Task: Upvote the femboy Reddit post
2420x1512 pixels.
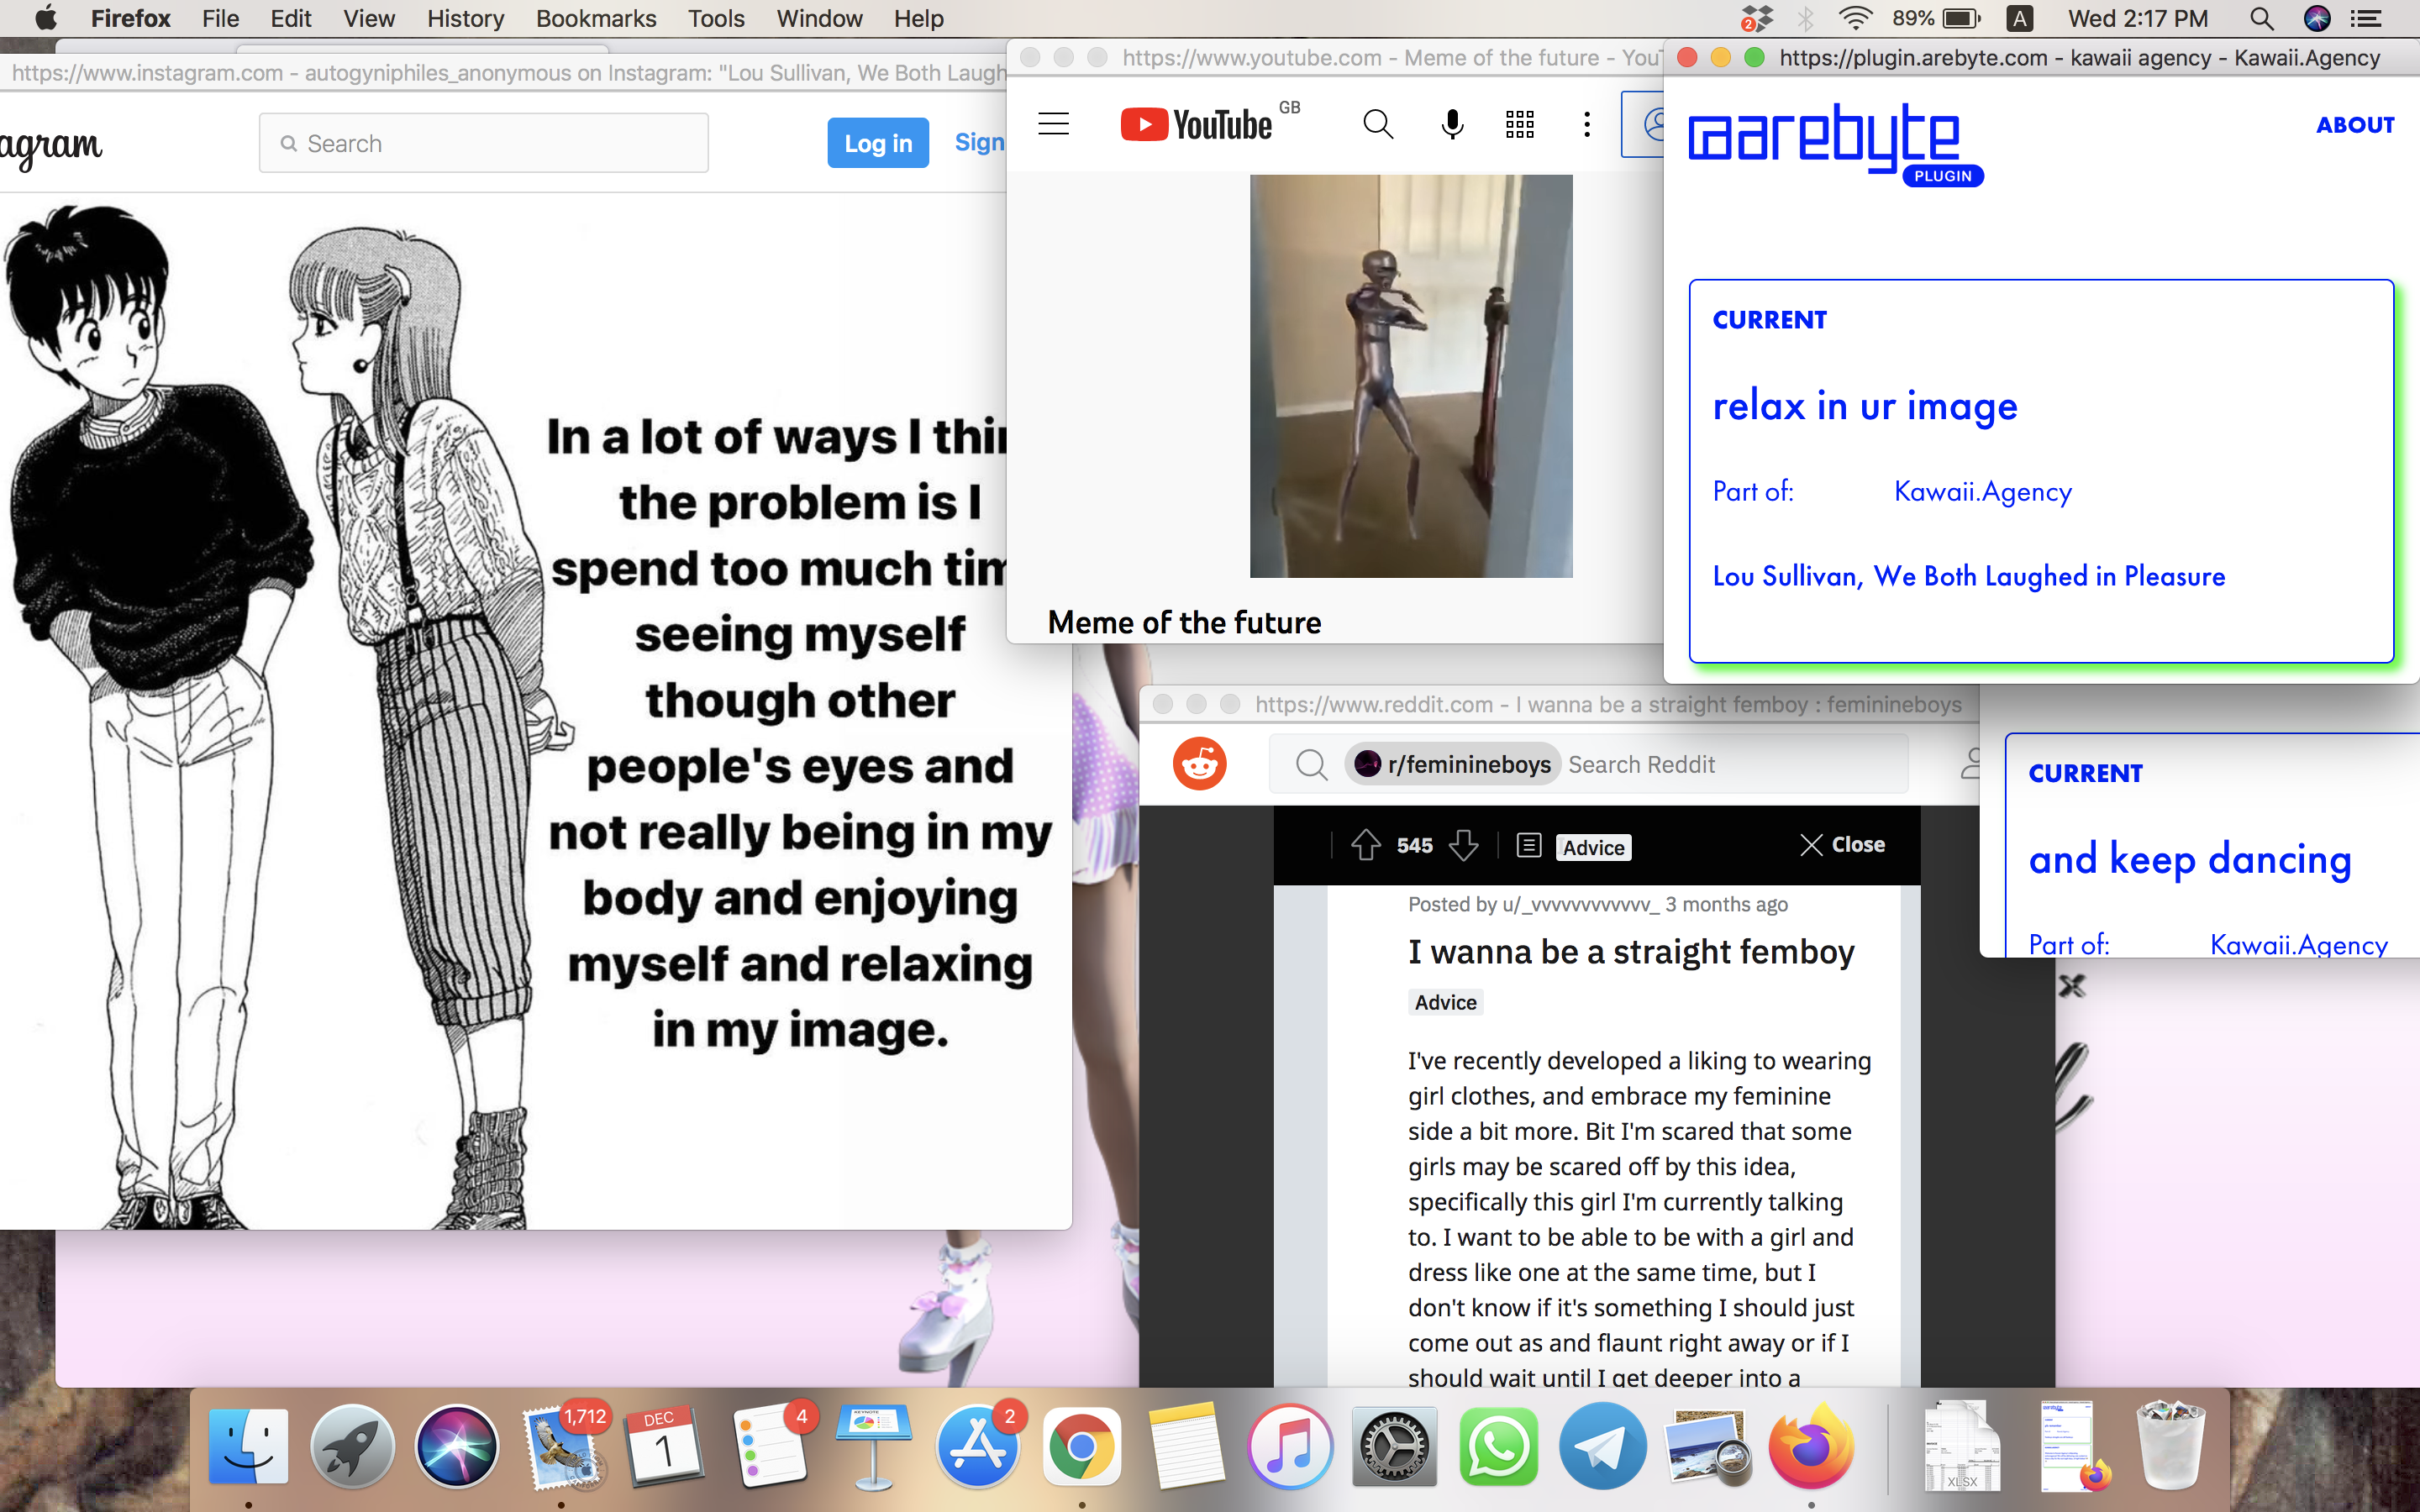Action: pyautogui.click(x=1366, y=845)
